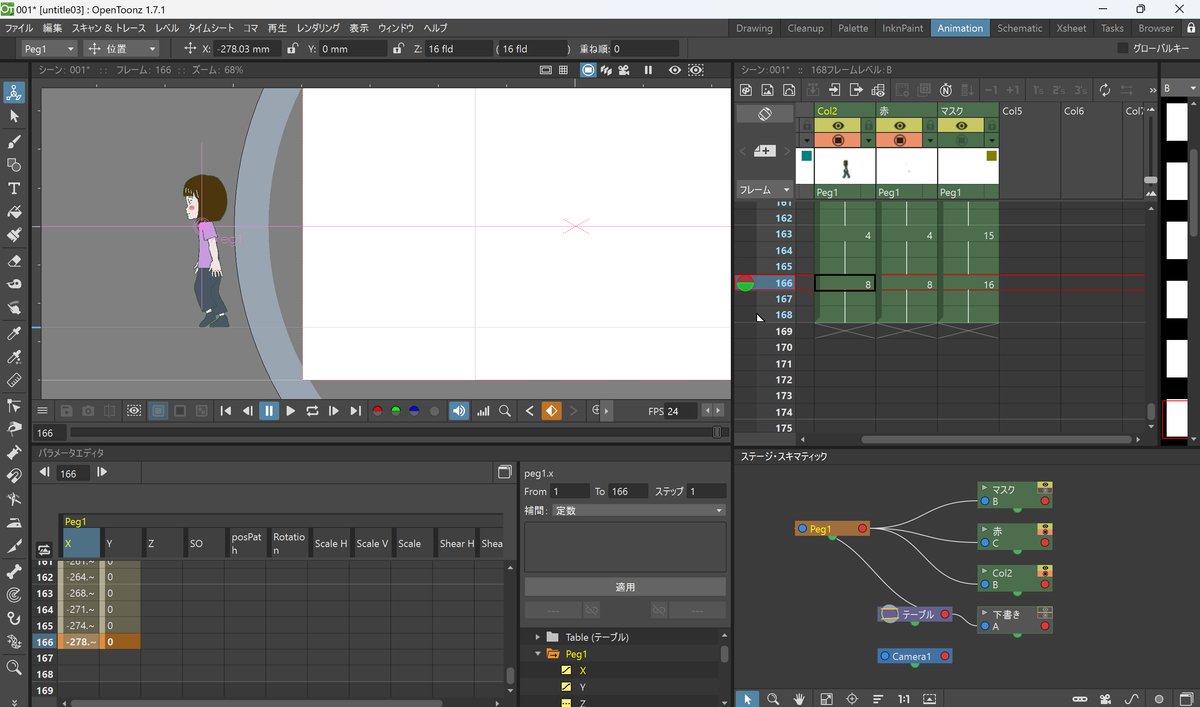Select the hand pan tool in schematic toolbar
Viewport: 1200px width, 707px height.
pos(800,698)
